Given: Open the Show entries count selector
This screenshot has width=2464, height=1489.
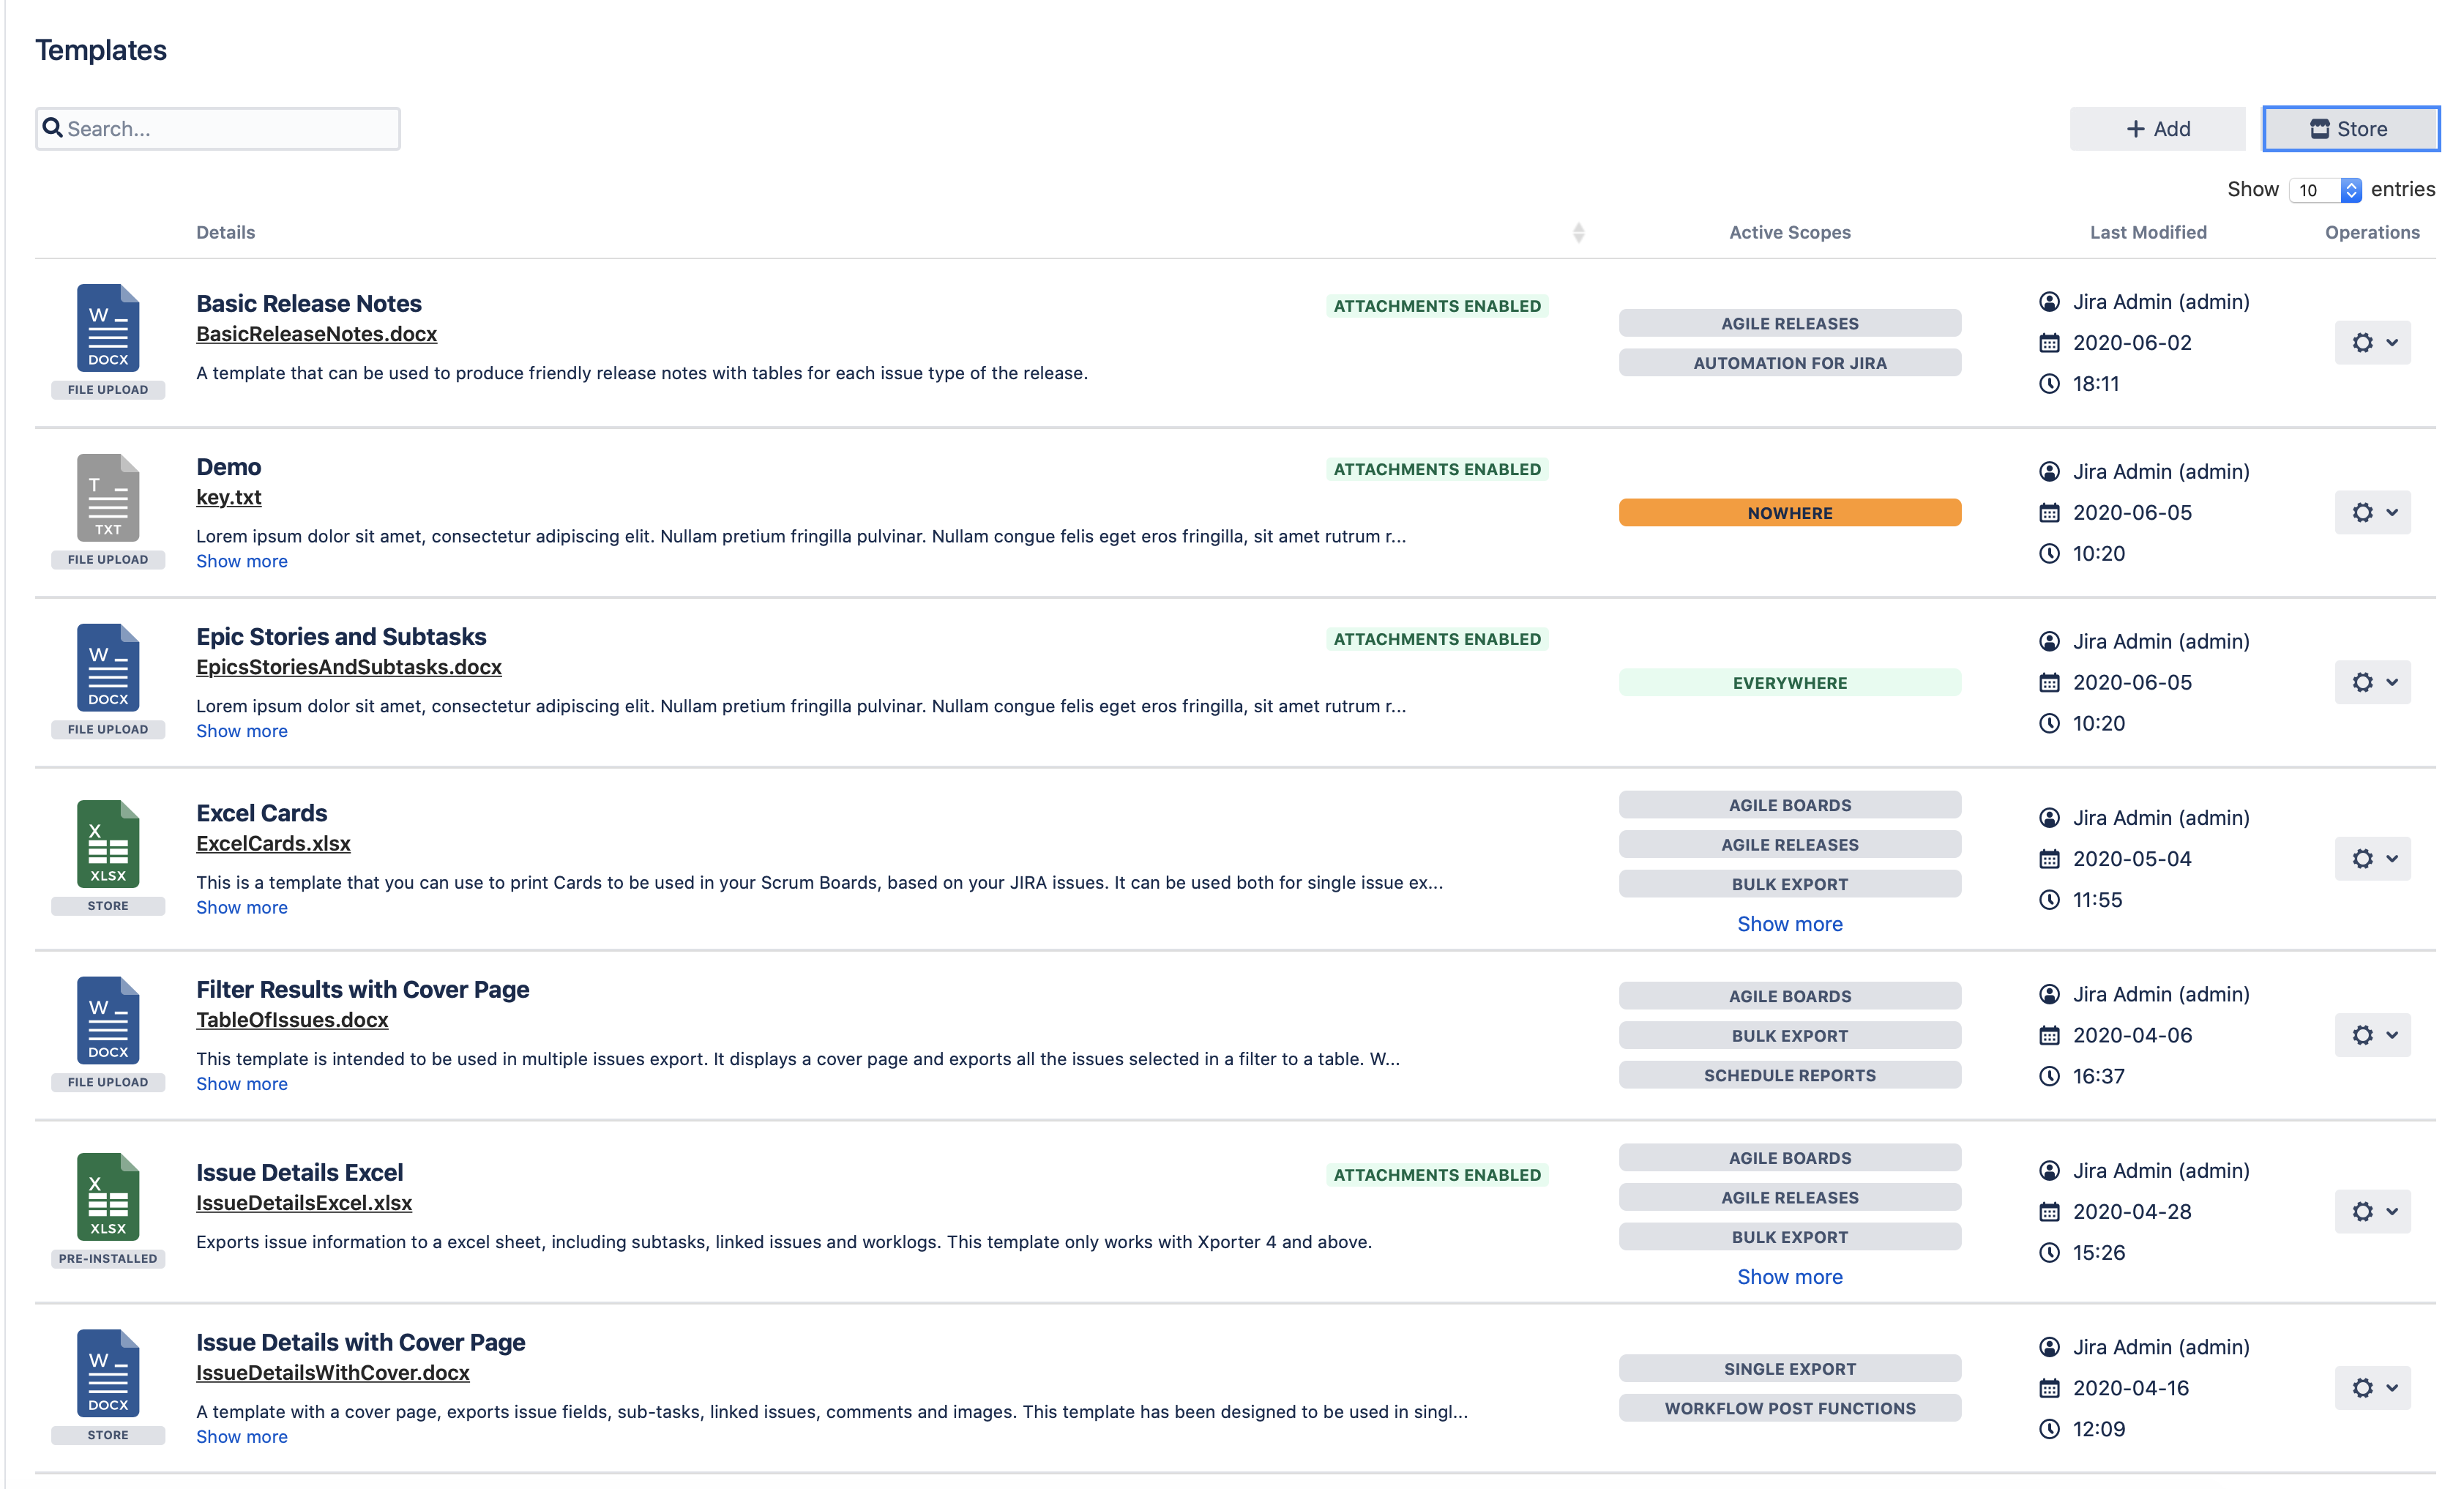Looking at the screenshot, I should 2325,190.
